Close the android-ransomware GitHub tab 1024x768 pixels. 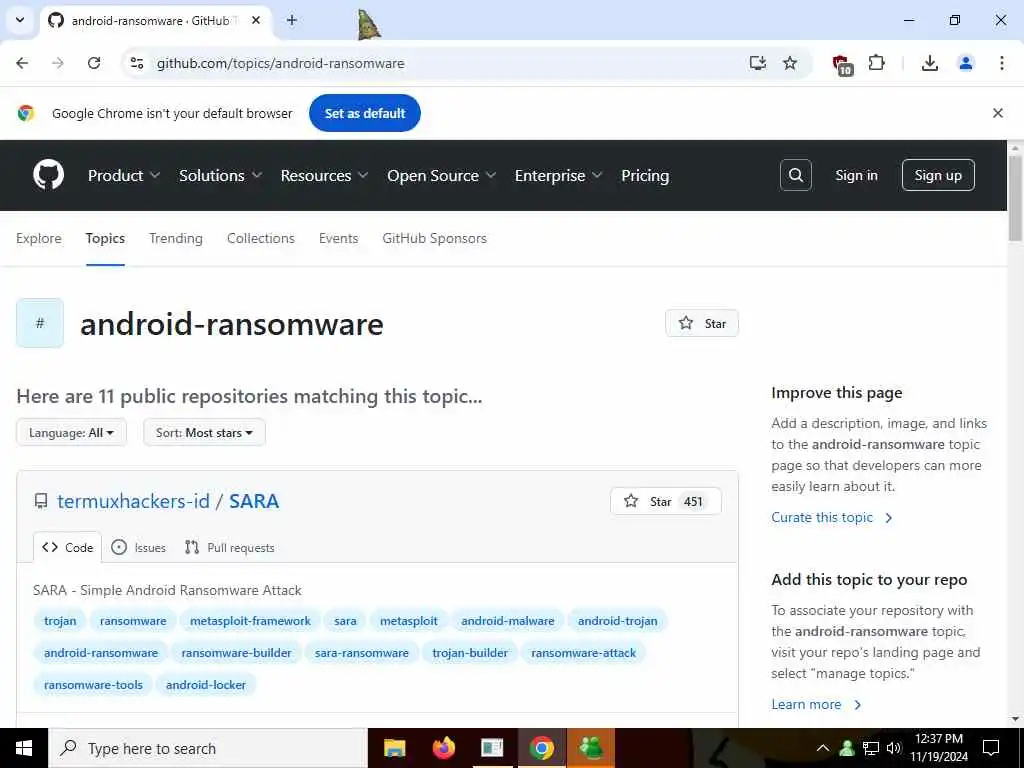click(256, 20)
